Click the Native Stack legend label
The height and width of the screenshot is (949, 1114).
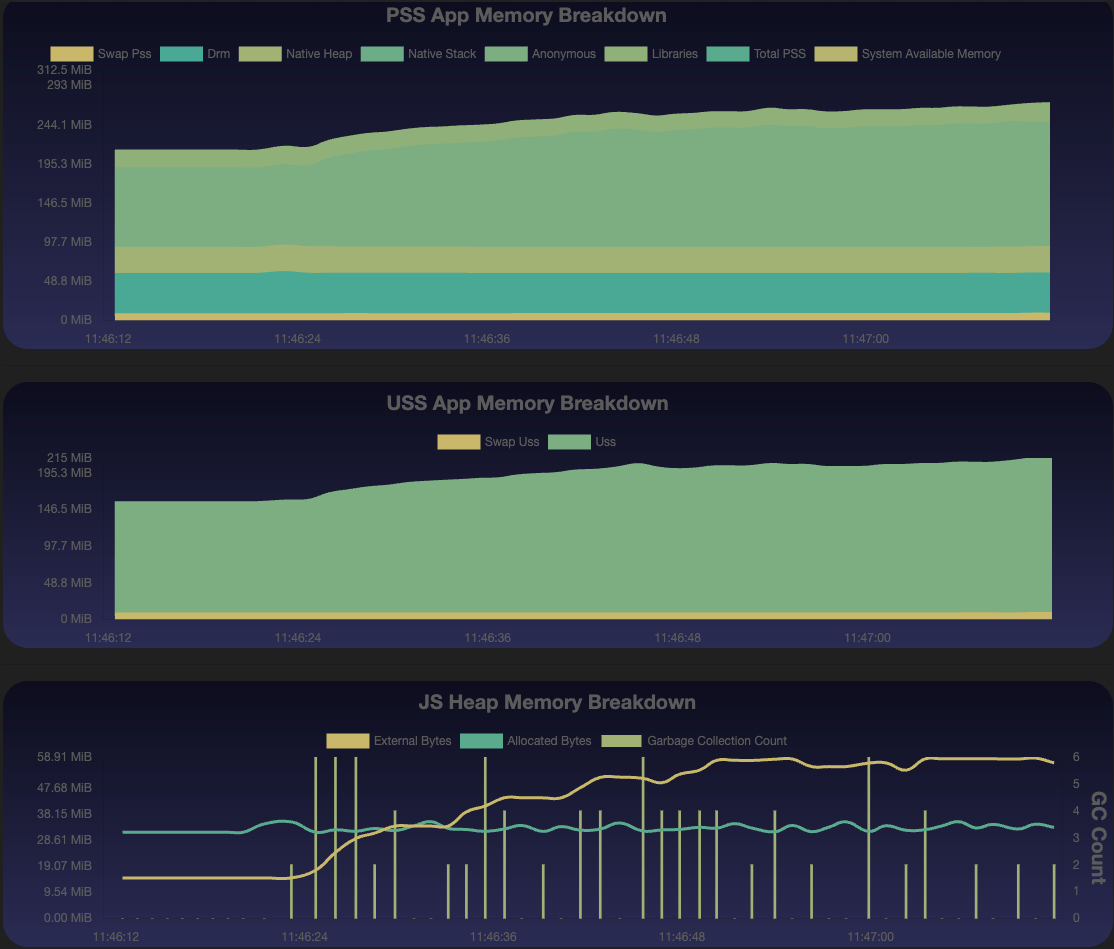point(441,54)
